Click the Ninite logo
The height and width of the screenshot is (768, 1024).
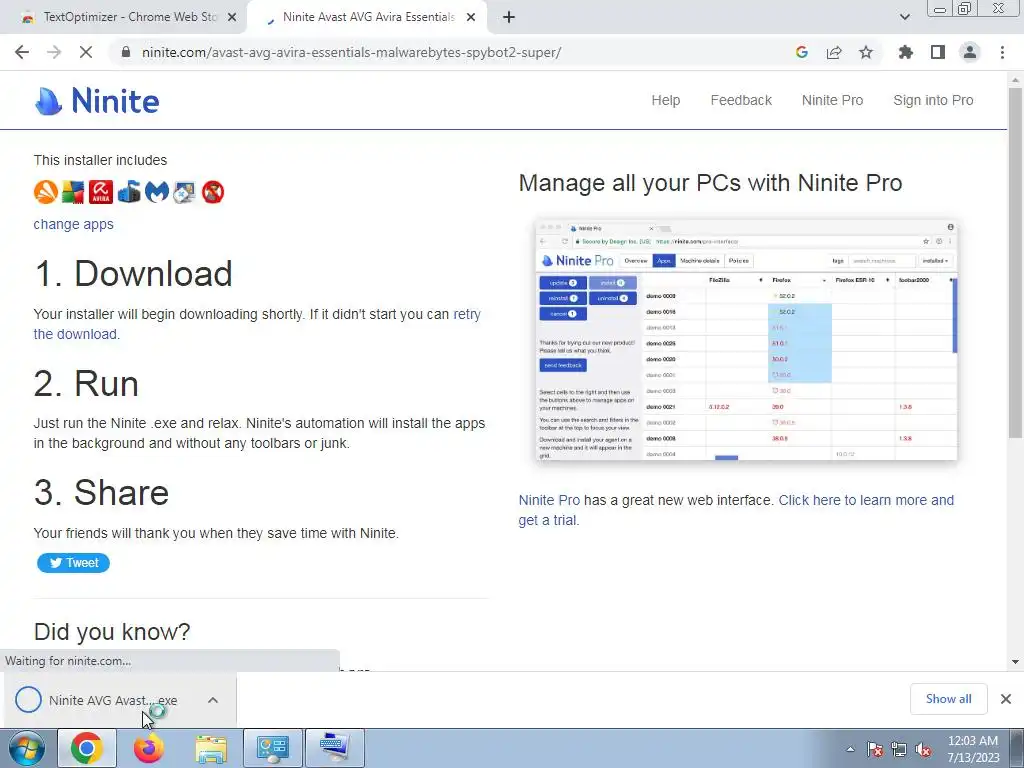(x=97, y=101)
